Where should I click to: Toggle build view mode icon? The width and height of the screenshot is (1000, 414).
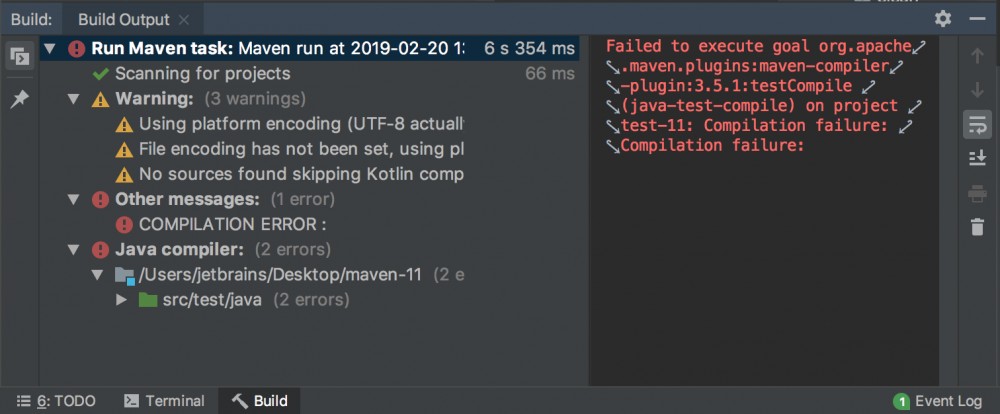(19, 56)
